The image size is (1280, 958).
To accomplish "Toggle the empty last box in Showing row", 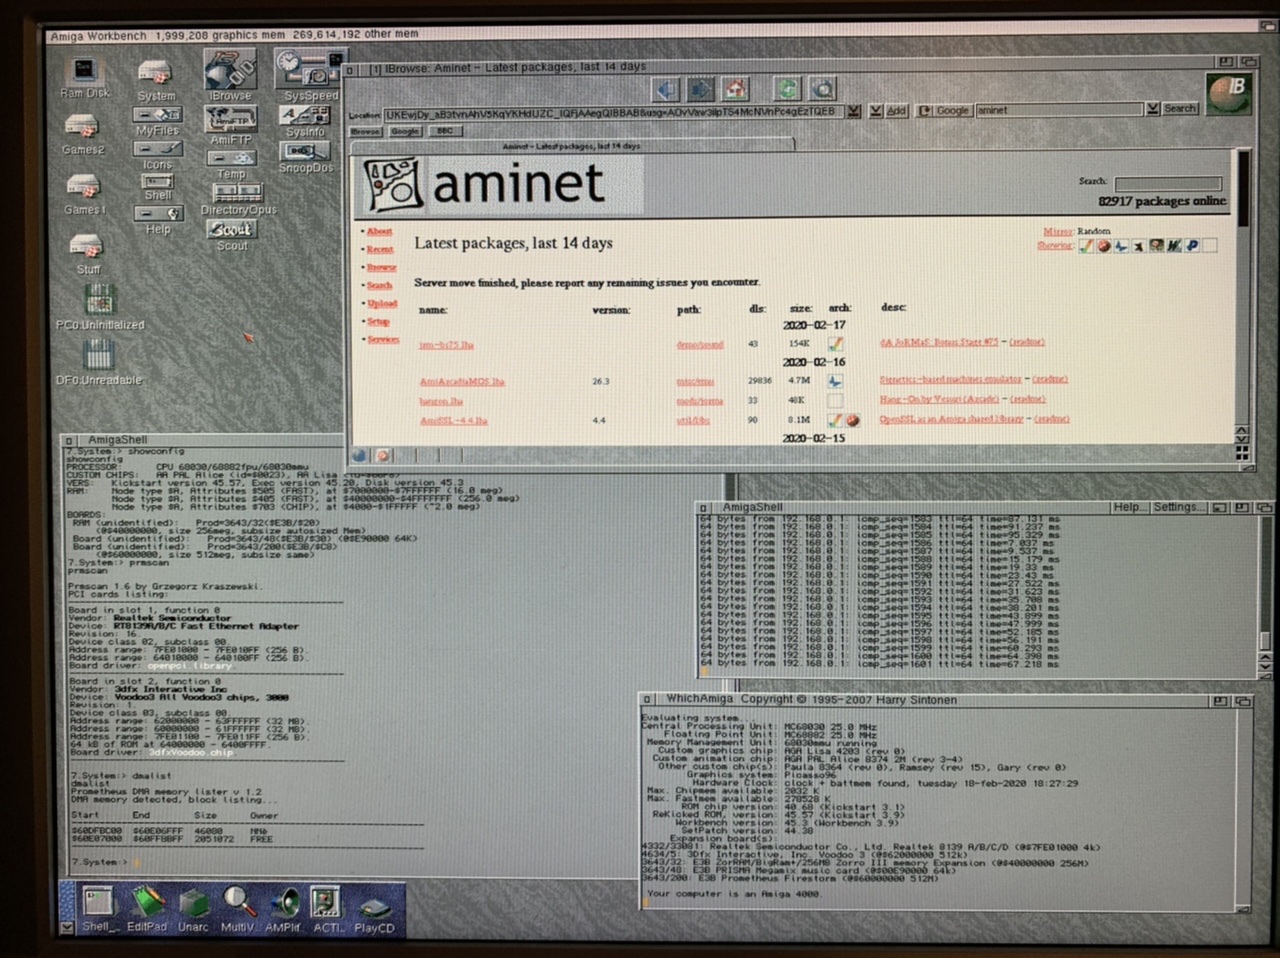I will (1209, 245).
